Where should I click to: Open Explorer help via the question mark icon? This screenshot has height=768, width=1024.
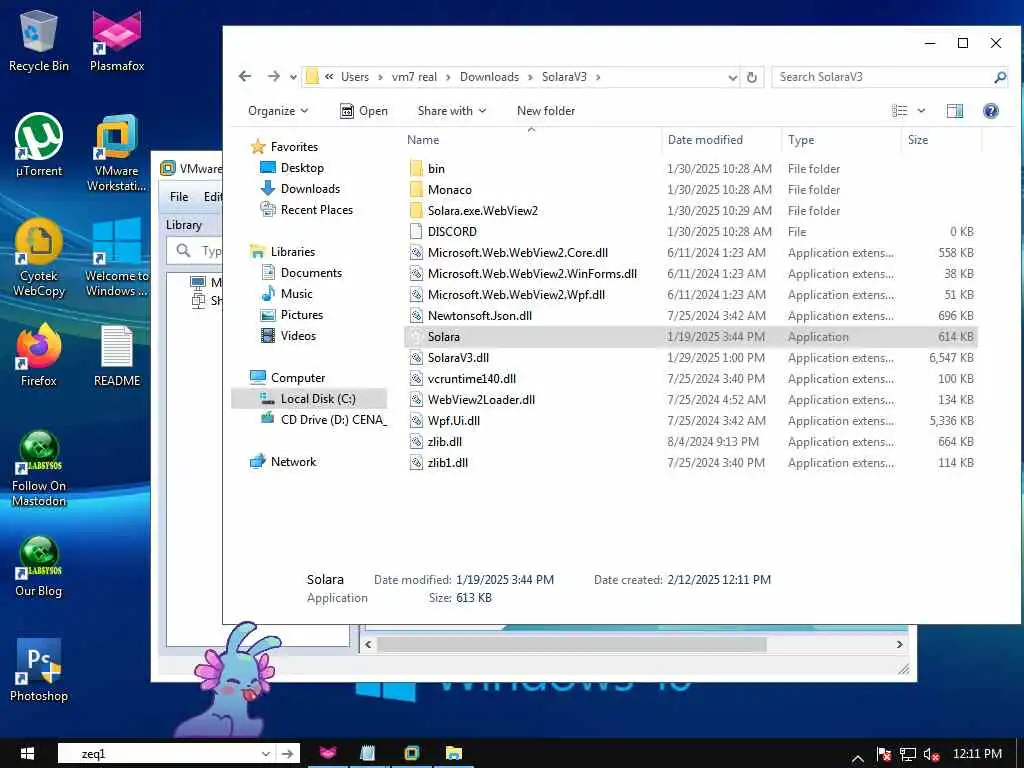(991, 111)
